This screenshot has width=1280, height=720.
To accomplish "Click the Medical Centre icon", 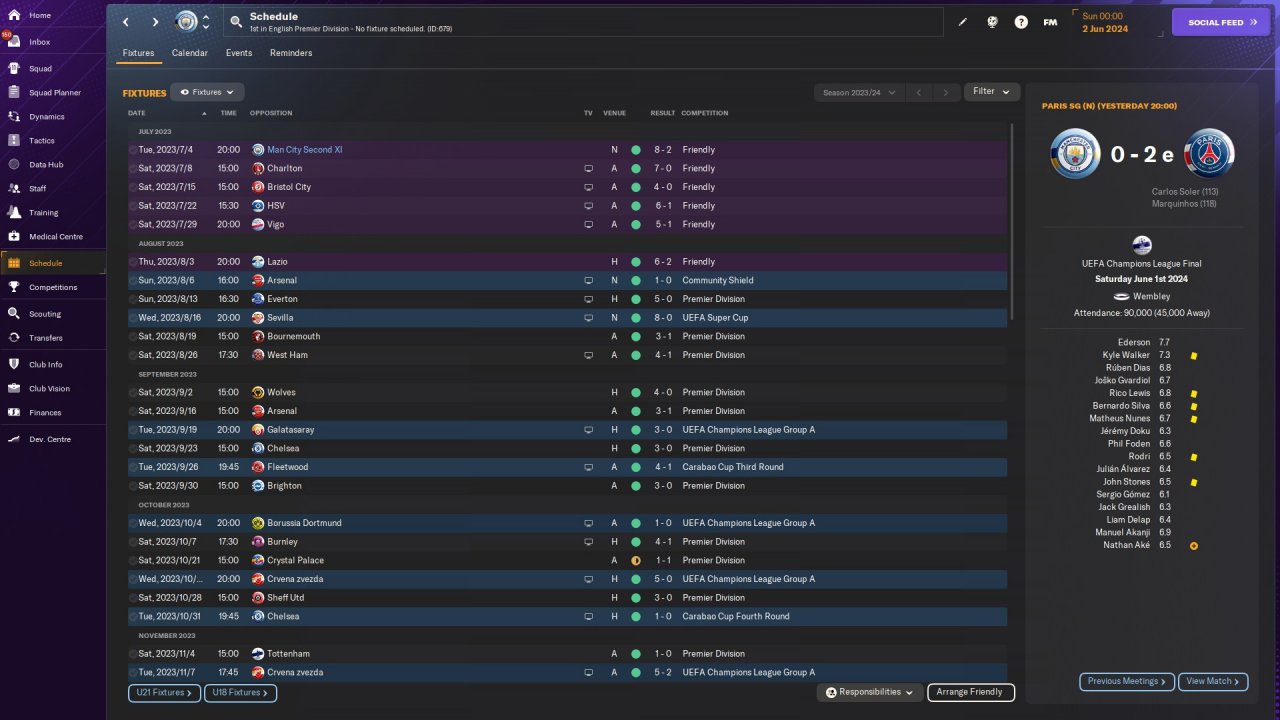I will [x=14, y=237].
